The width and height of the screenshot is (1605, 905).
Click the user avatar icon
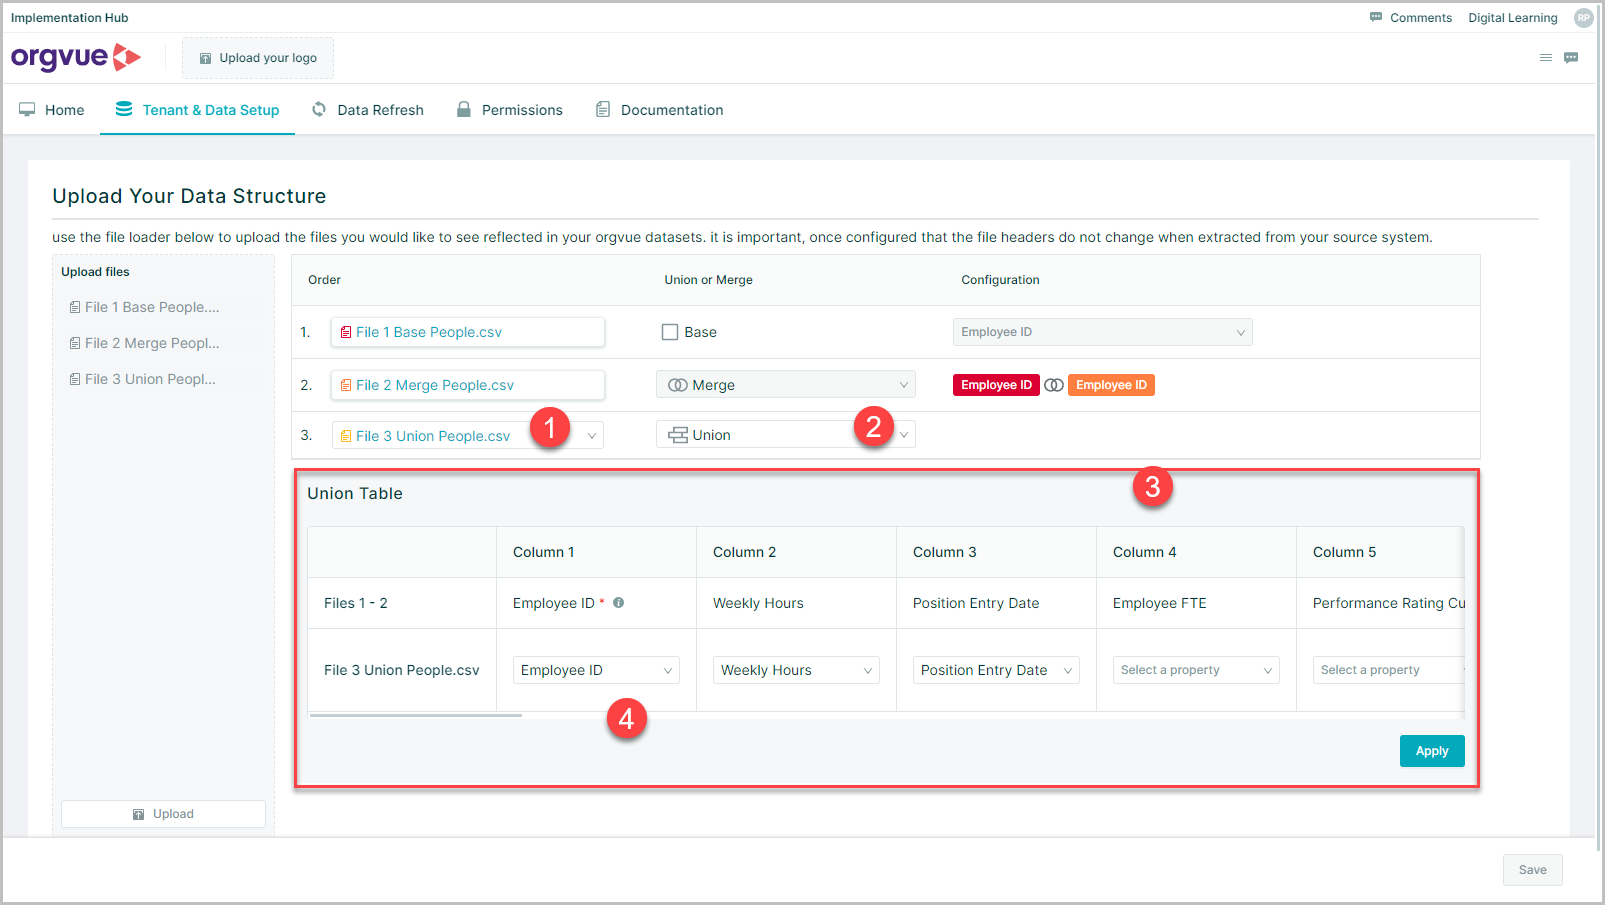coord(1583,17)
